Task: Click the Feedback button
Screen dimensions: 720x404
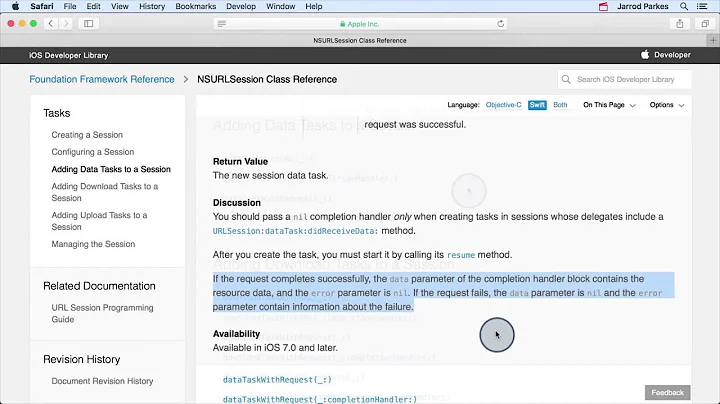Action: tap(667, 393)
